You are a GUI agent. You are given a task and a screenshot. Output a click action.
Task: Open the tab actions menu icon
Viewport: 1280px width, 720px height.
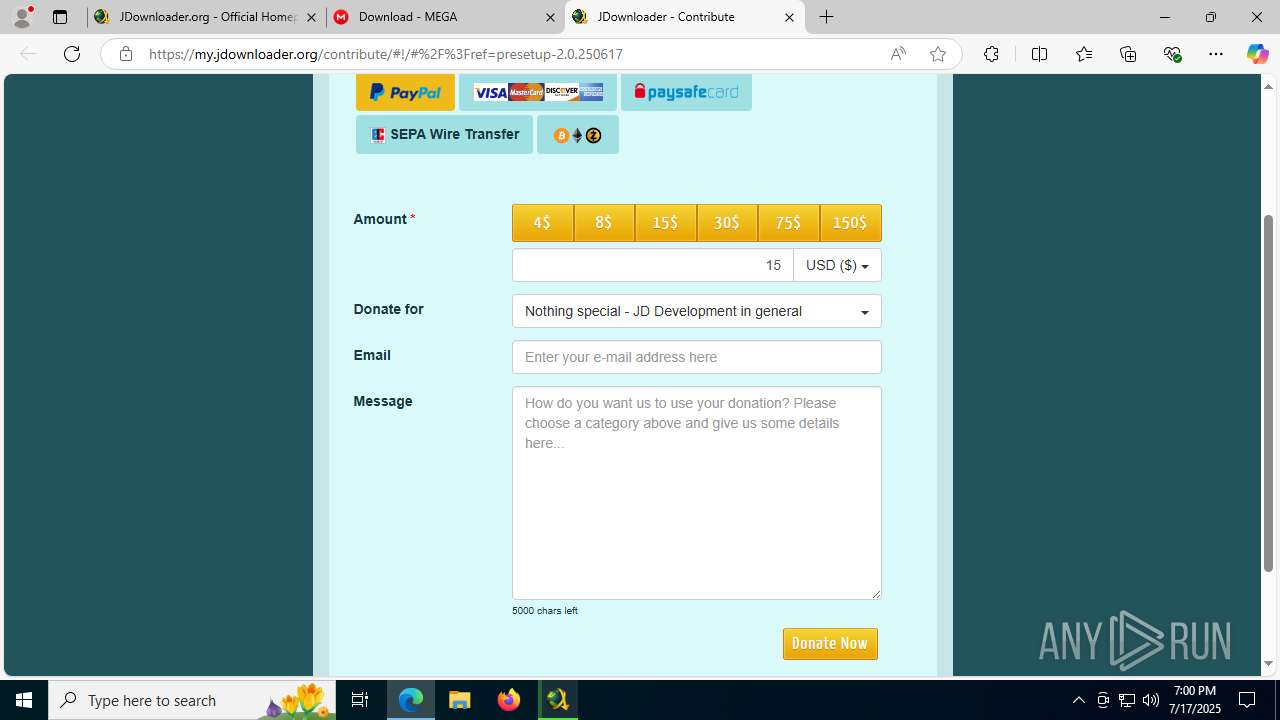[60, 17]
